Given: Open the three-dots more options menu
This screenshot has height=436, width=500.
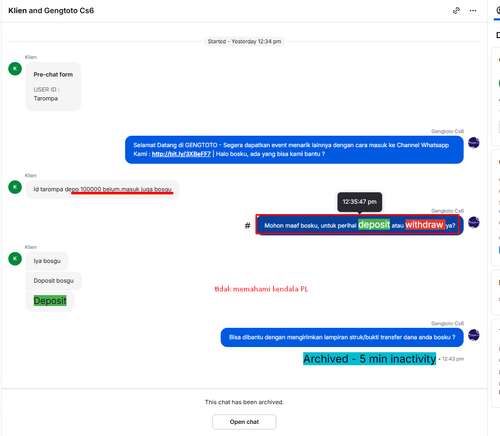Looking at the screenshot, I should click(x=473, y=11).
